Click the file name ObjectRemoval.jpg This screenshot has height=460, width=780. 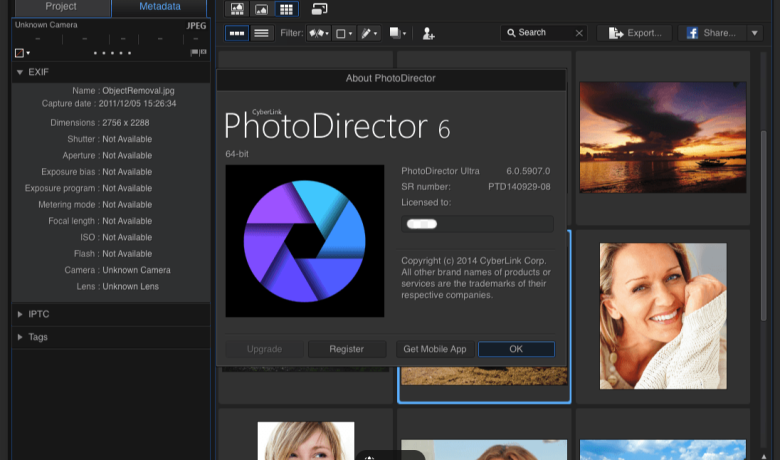[138, 91]
